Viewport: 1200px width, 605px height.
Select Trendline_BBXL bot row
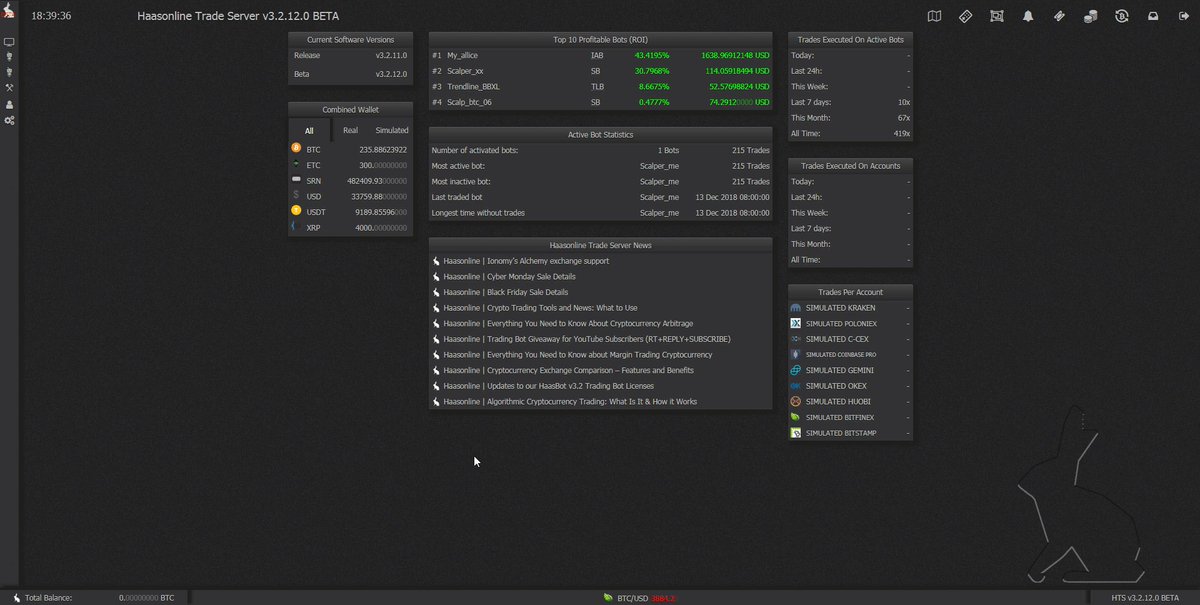(x=600, y=87)
